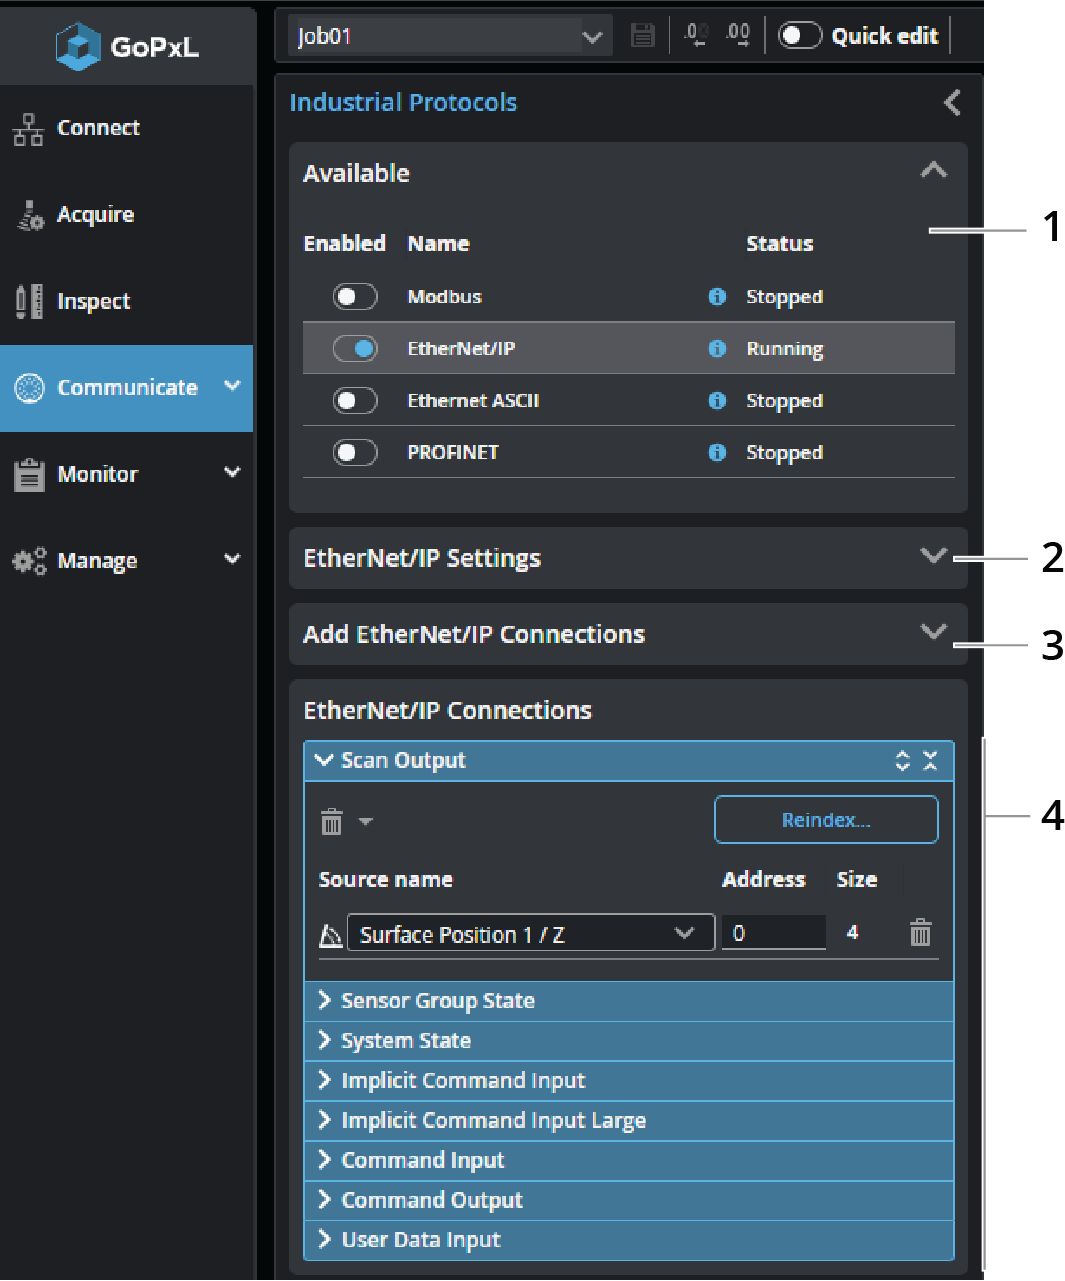Turn on Quick edit switch
The image size is (1065, 1281).
pyautogui.click(x=800, y=36)
